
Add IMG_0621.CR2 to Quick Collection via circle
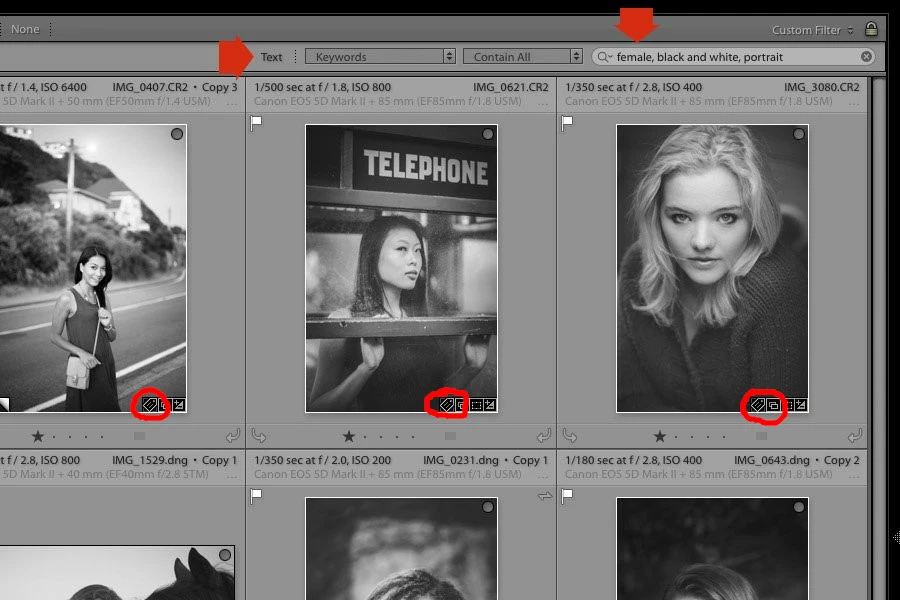point(488,134)
